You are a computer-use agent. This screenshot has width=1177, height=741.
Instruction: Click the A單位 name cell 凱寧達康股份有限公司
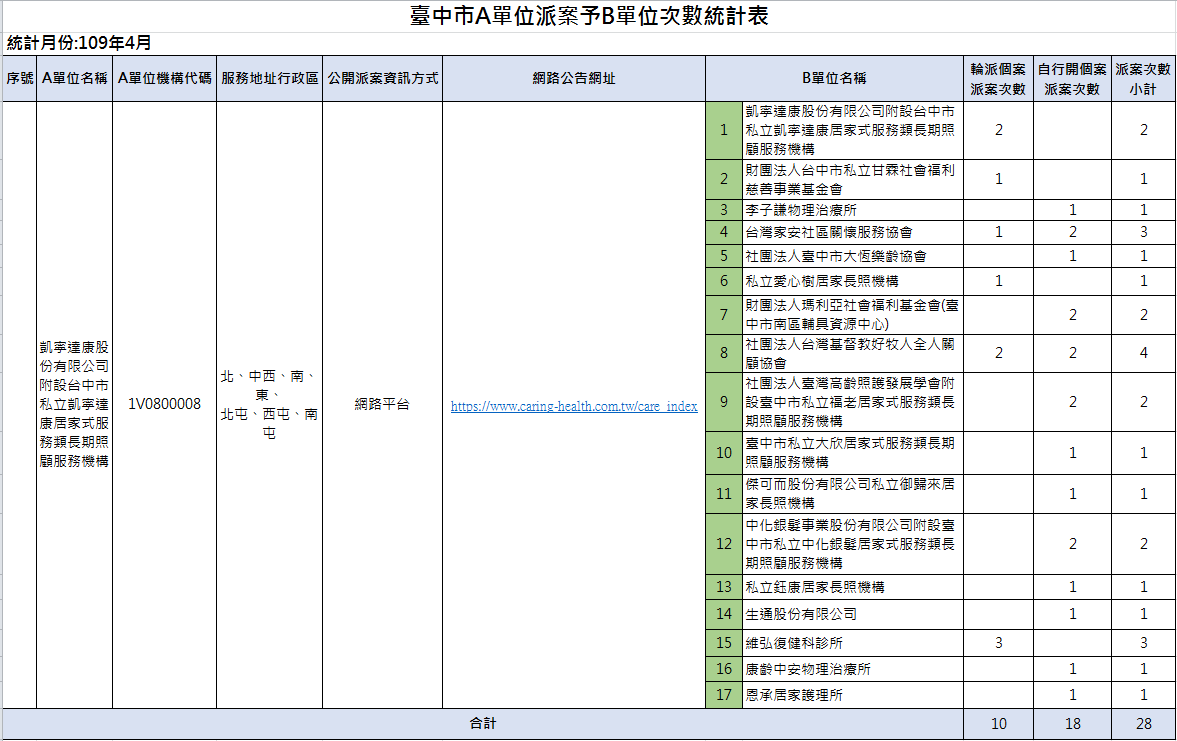pyautogui.click(x=74, y=404)
